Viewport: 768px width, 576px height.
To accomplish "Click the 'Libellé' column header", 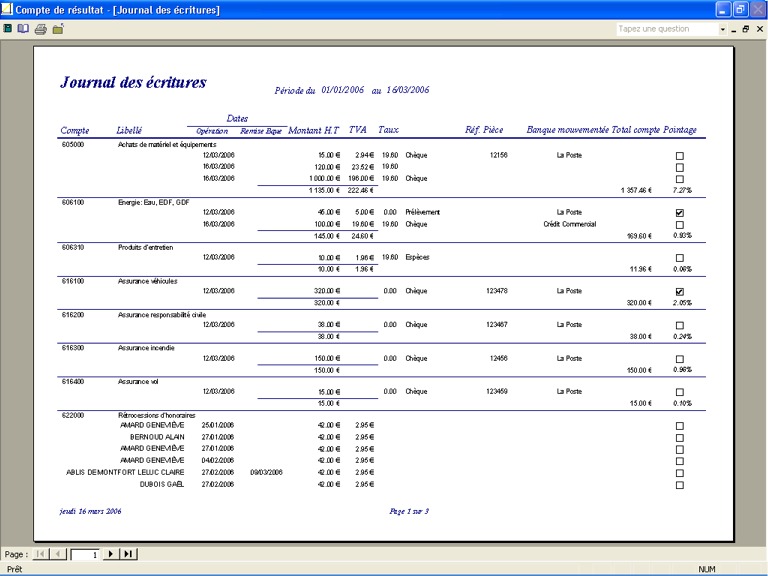I will click(129, 130).
